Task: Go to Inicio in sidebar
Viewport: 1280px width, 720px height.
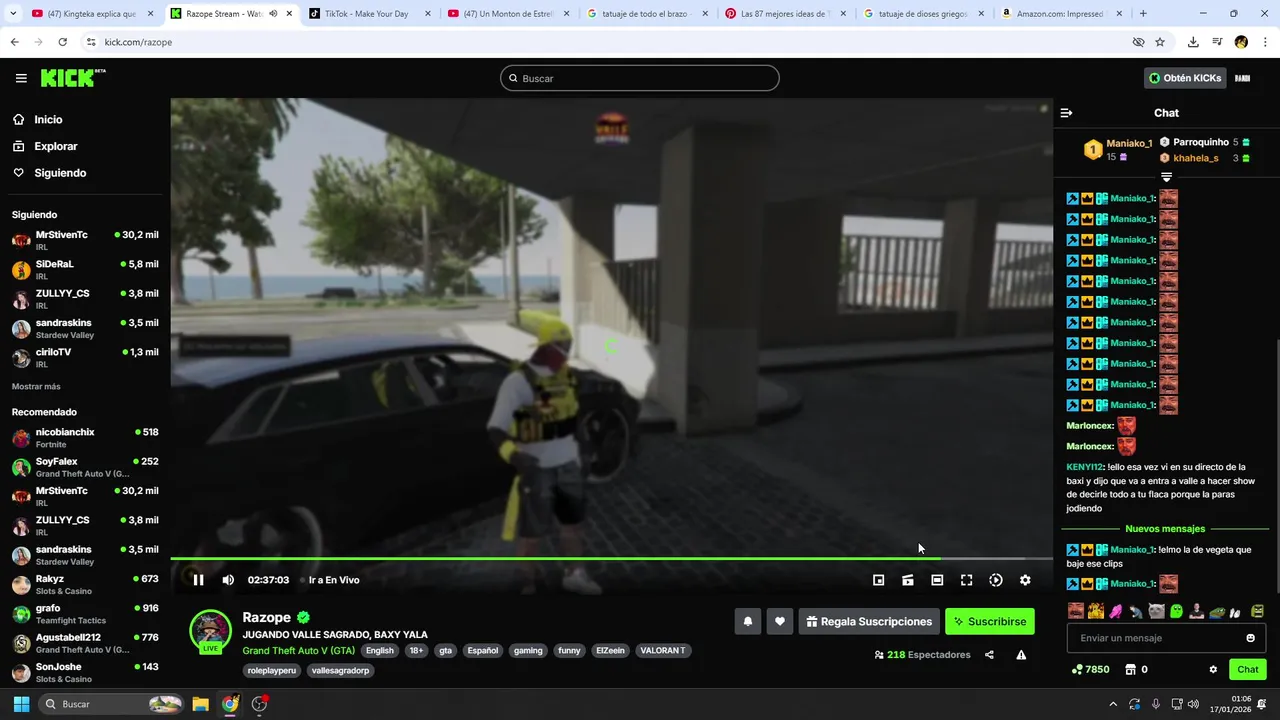Action: tap(48, 119)
